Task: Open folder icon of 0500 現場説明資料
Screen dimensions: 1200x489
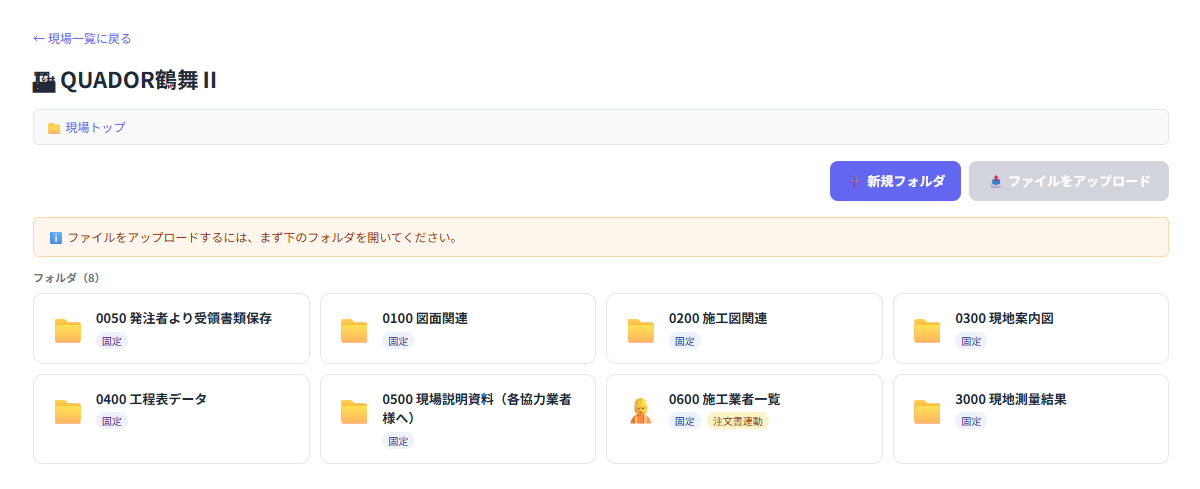Action: coord(354,411)
